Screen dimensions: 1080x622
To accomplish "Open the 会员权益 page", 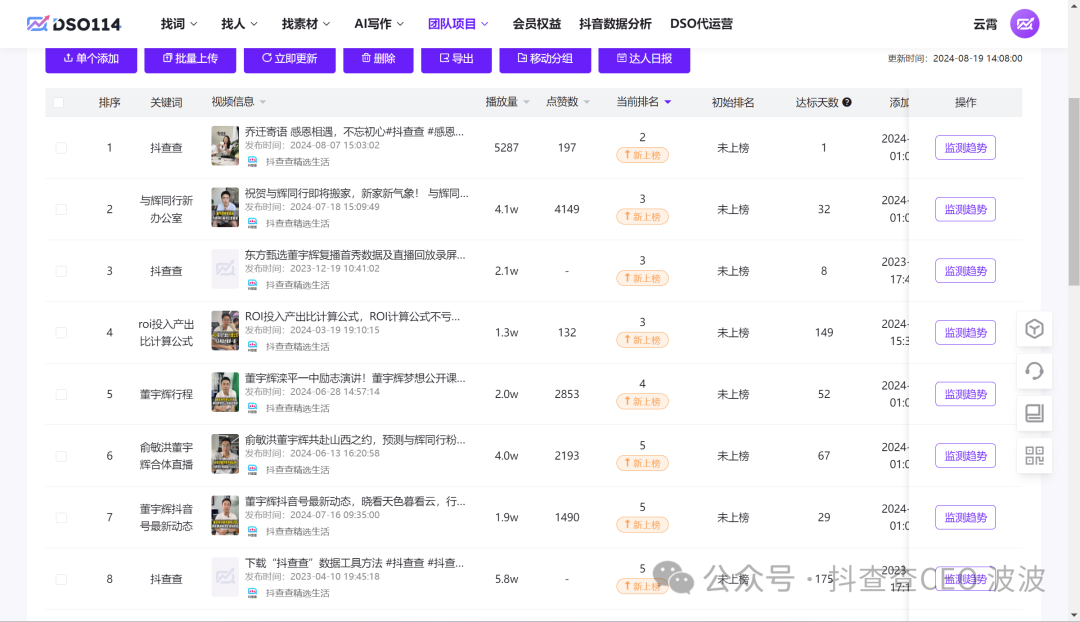I will 537,24.
